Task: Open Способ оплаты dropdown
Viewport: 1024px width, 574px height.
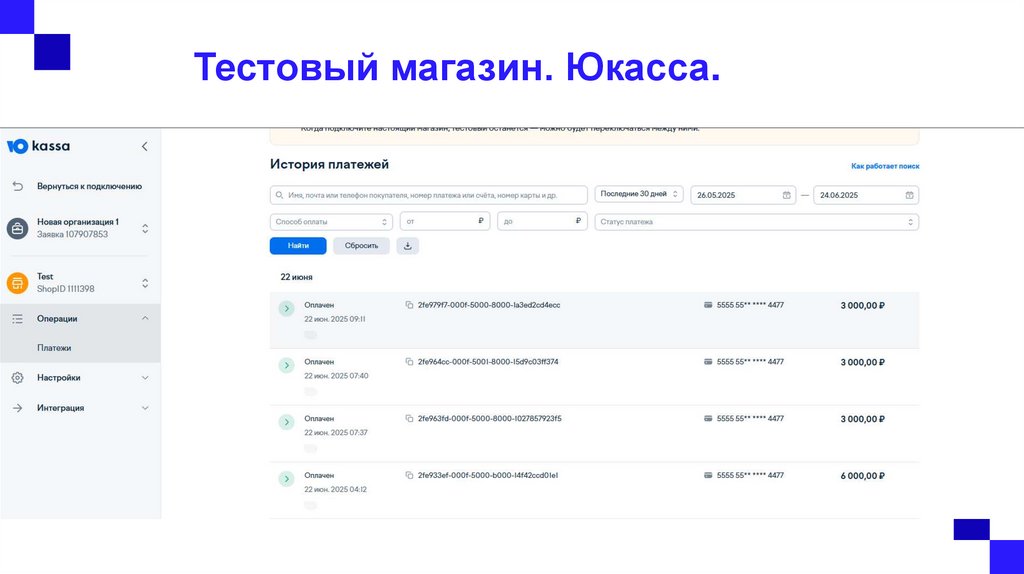Action: pos(331,222)
